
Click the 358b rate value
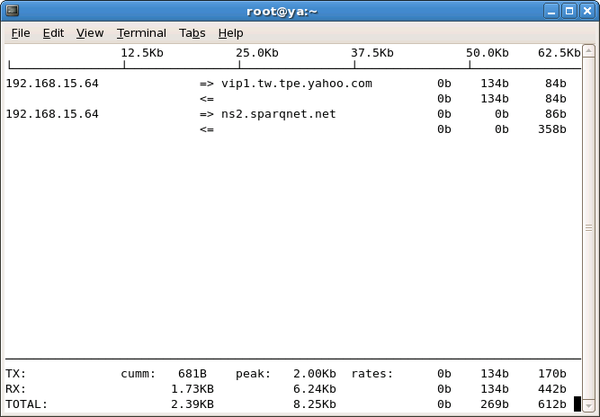pyautogui.click(x=552, y=129)
